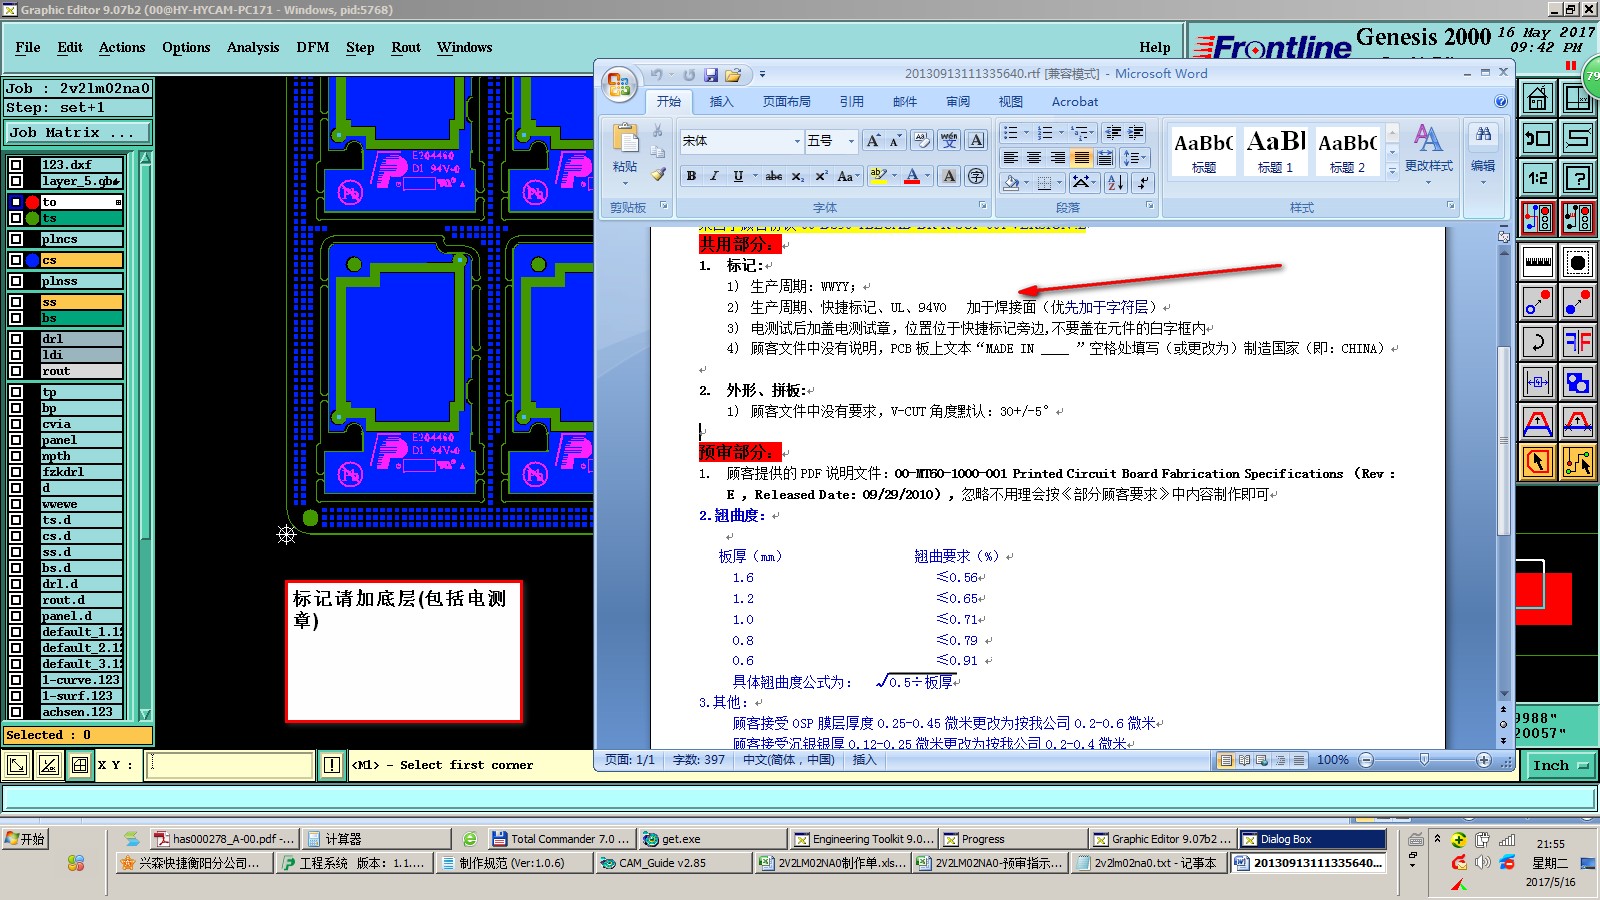The width and height of the screenshot is (1600, 900).
Task: Click the X Y coordinate input field
Action: 230,765
